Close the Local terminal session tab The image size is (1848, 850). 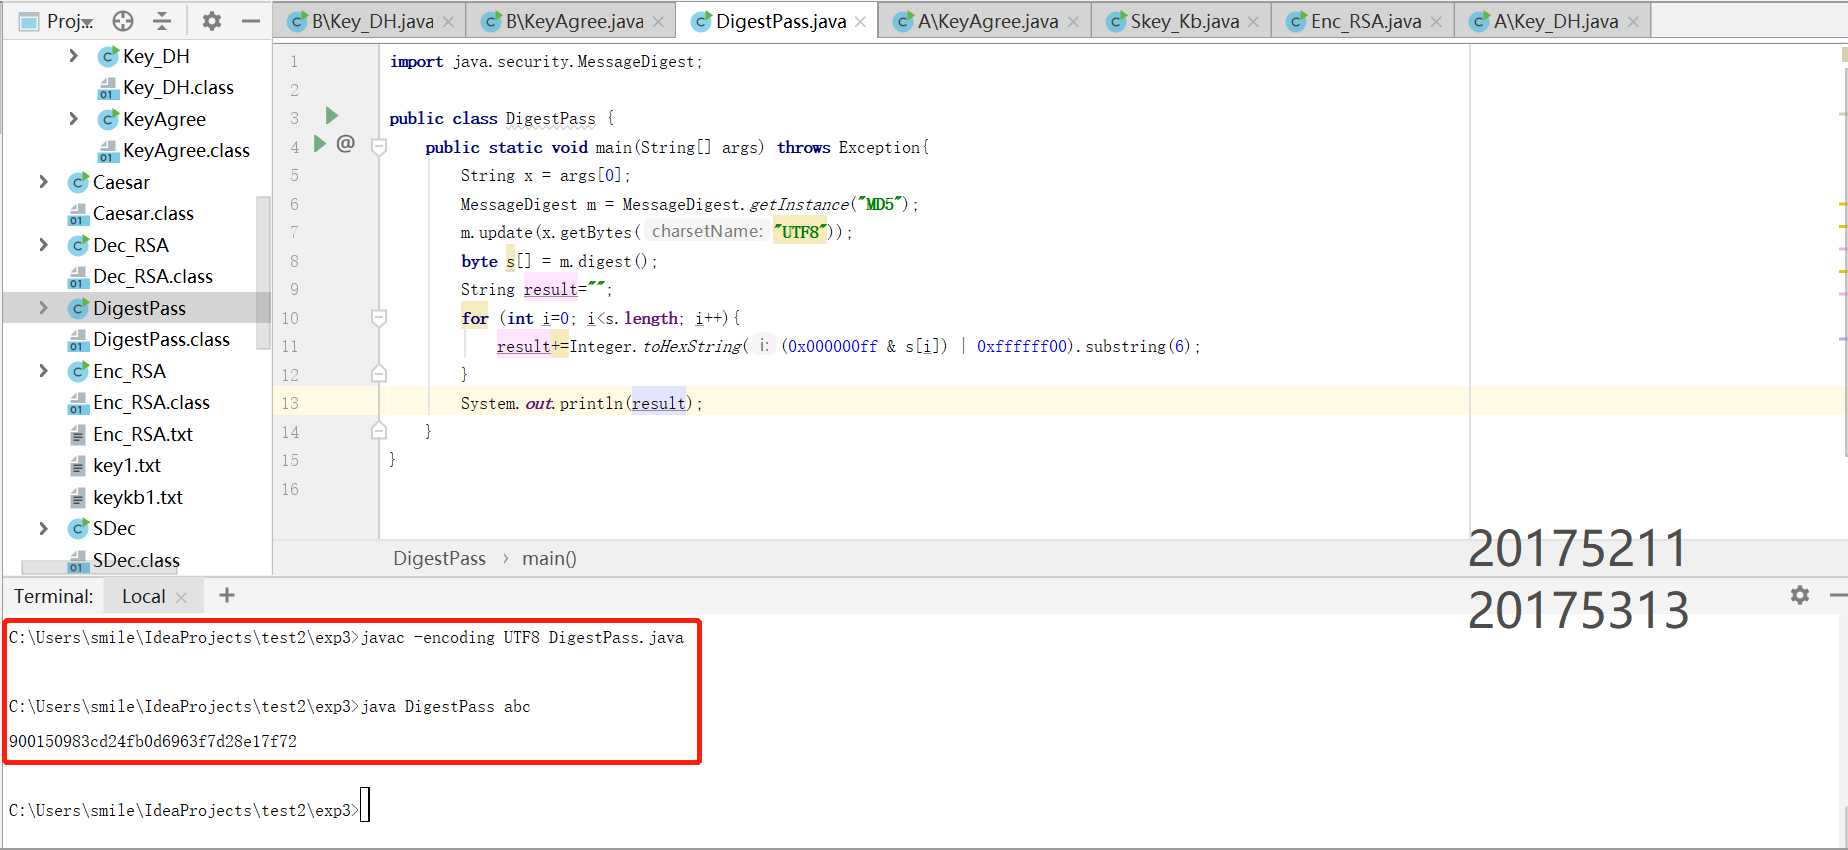pyautogui.click(x=181, y=597)
